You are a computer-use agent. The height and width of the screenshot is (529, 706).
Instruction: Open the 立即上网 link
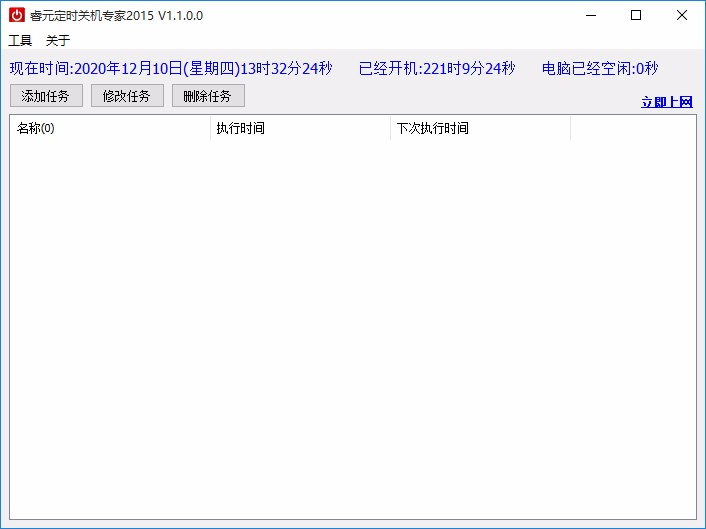pos(667,102)
